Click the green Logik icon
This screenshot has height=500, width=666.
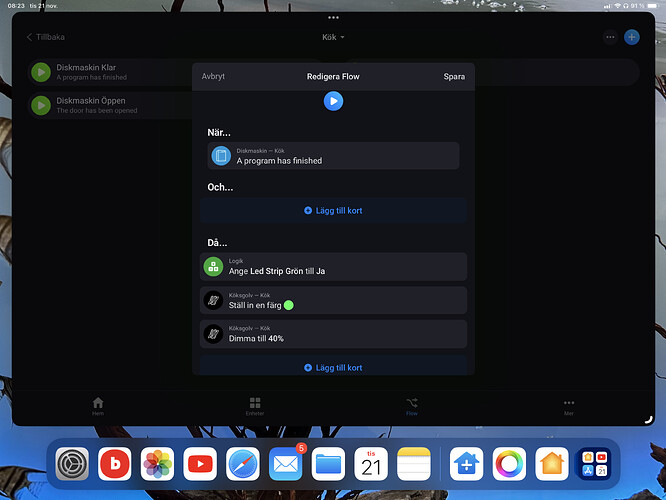pyautogui.click(x=213, y=267)
